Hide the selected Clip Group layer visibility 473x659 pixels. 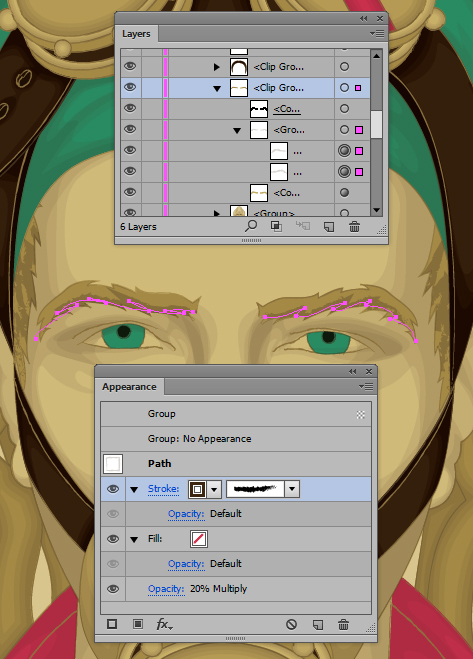click(x=130, y=87)
